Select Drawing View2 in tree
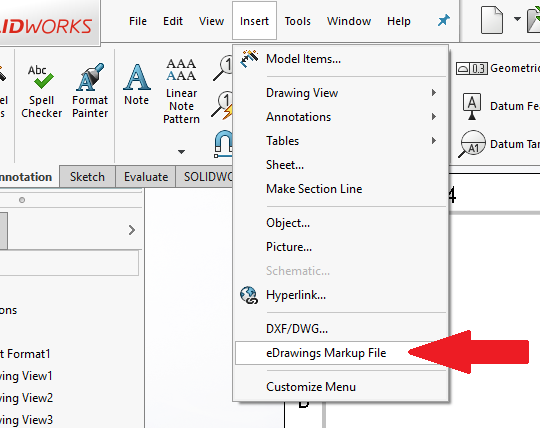The image size is (540, 428). coord(26,398)
